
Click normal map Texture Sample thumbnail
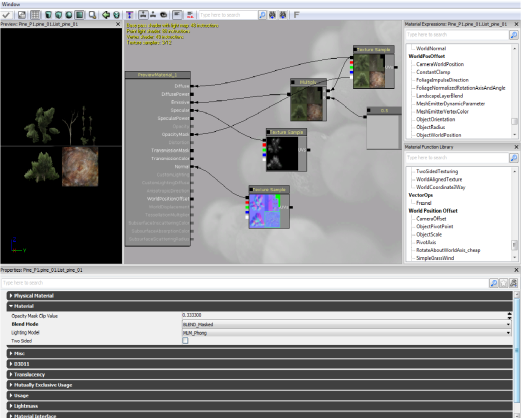pyautogui.click(x=265, y=211)
